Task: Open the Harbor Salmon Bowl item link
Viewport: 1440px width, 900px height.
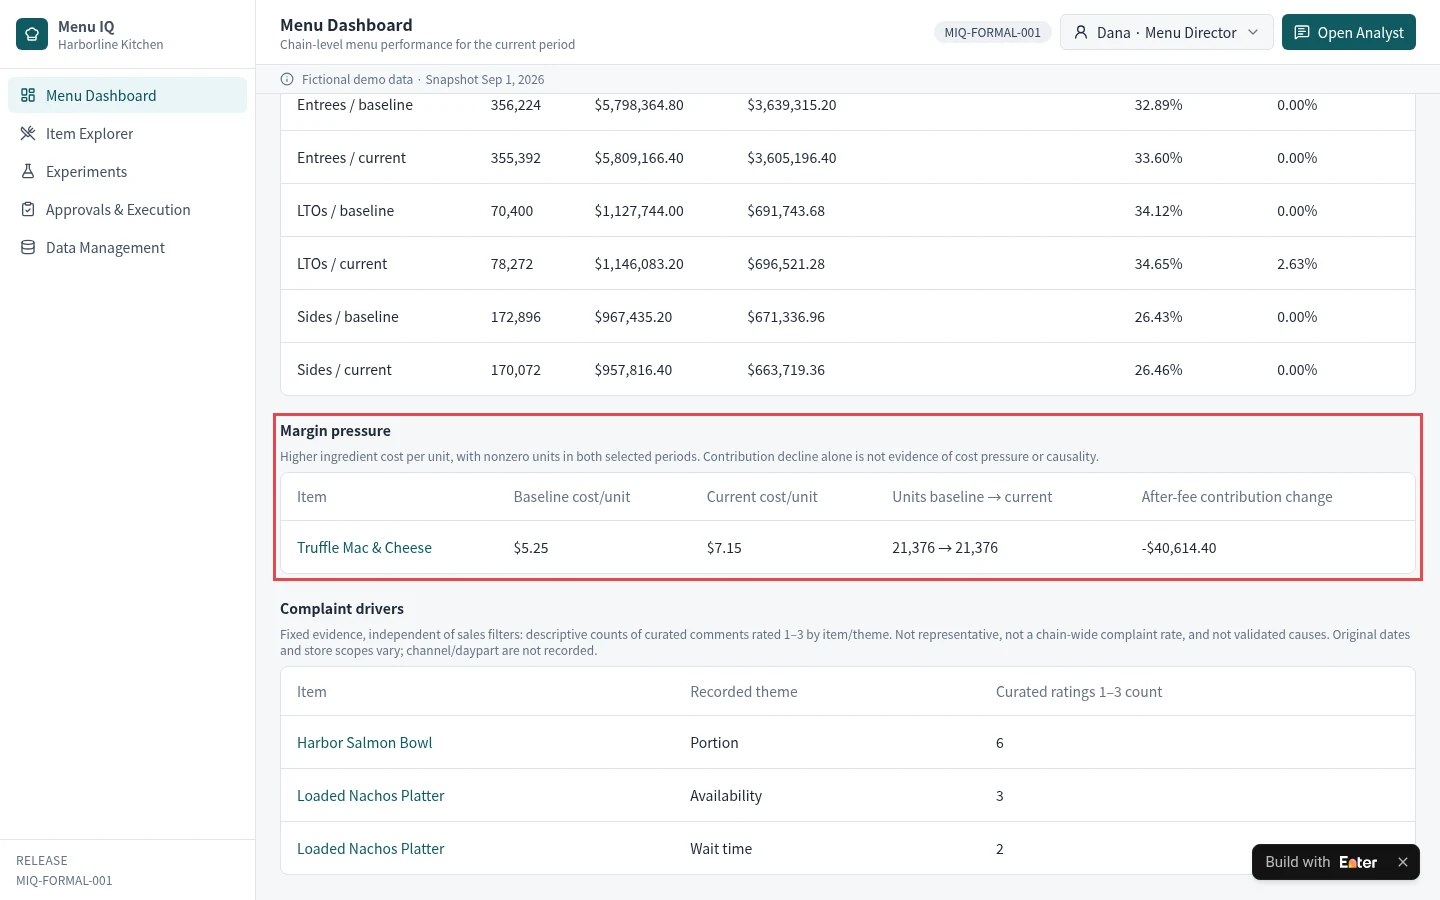Action: point(364,743)
